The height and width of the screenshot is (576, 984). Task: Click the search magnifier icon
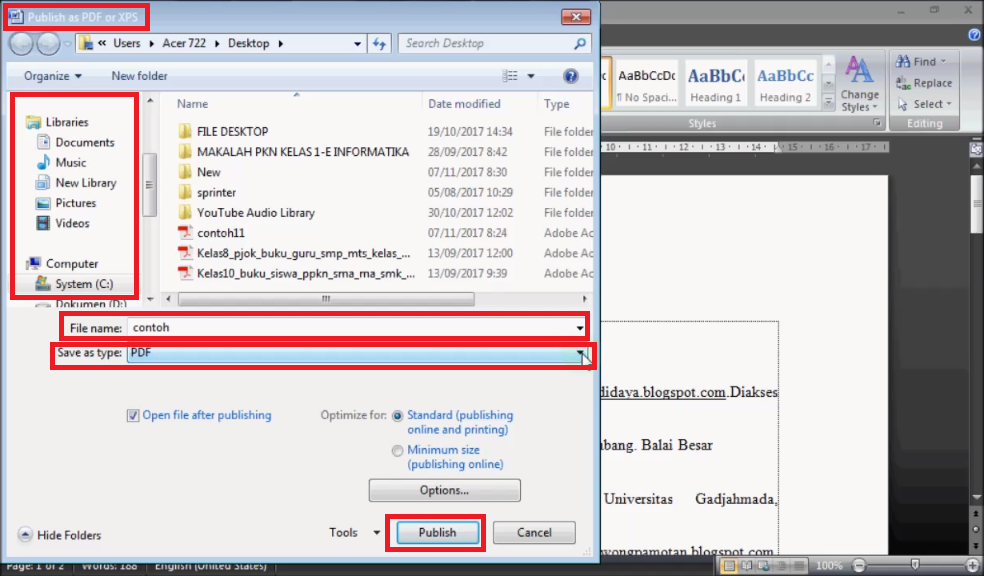[x=580, y=43]
